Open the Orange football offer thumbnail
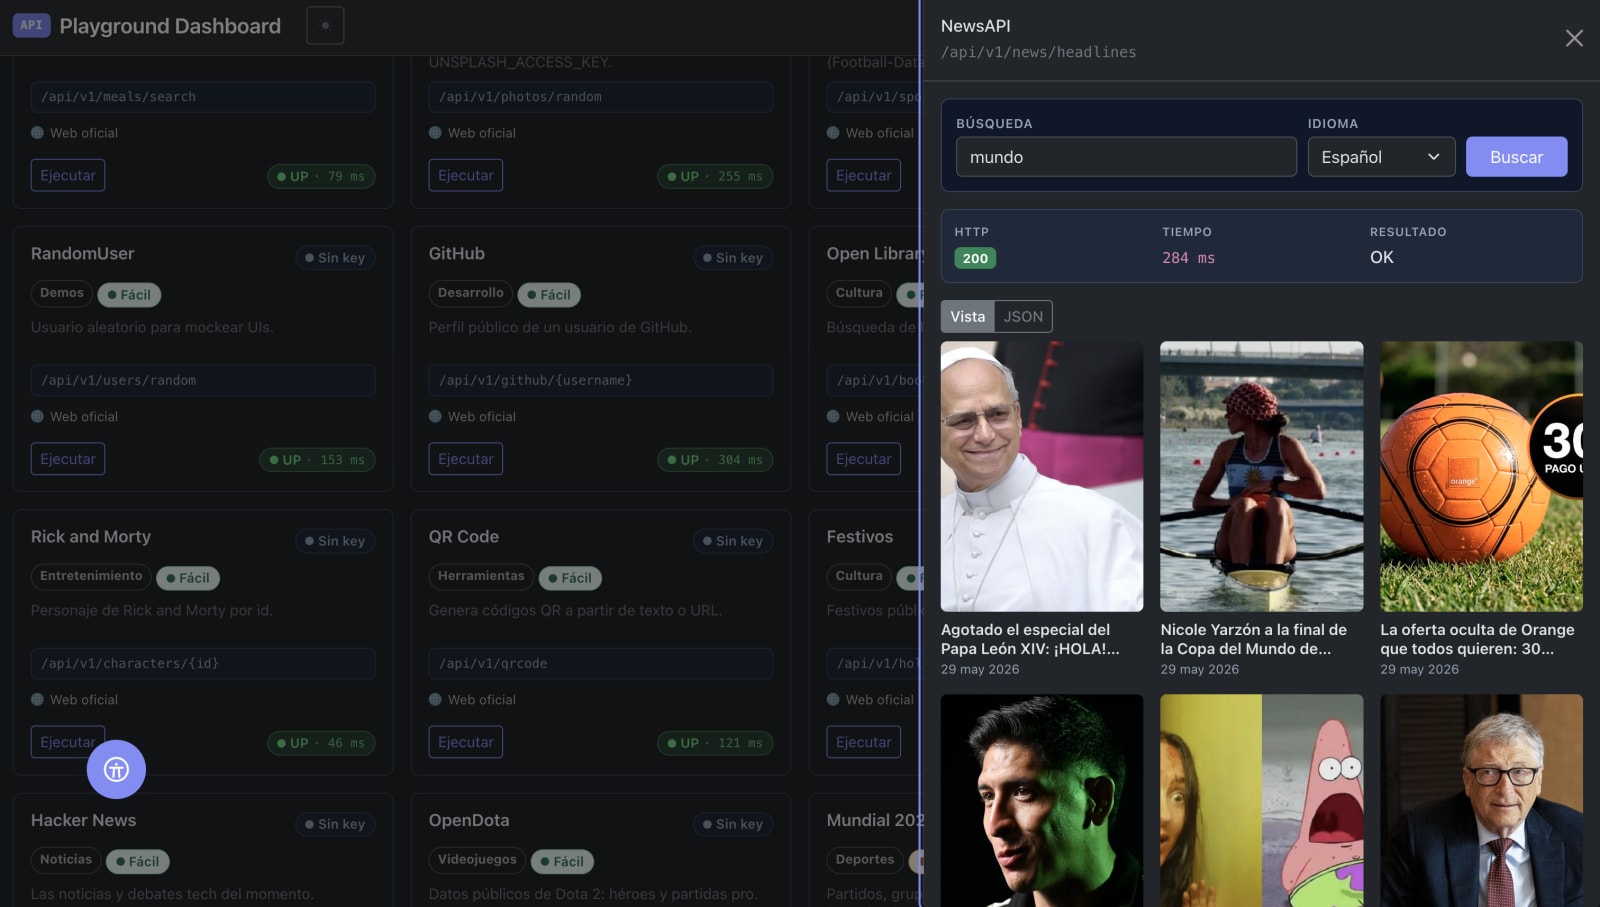Image resolution: width=1600 pixels, height=907 pixels. pos(1481,476)
